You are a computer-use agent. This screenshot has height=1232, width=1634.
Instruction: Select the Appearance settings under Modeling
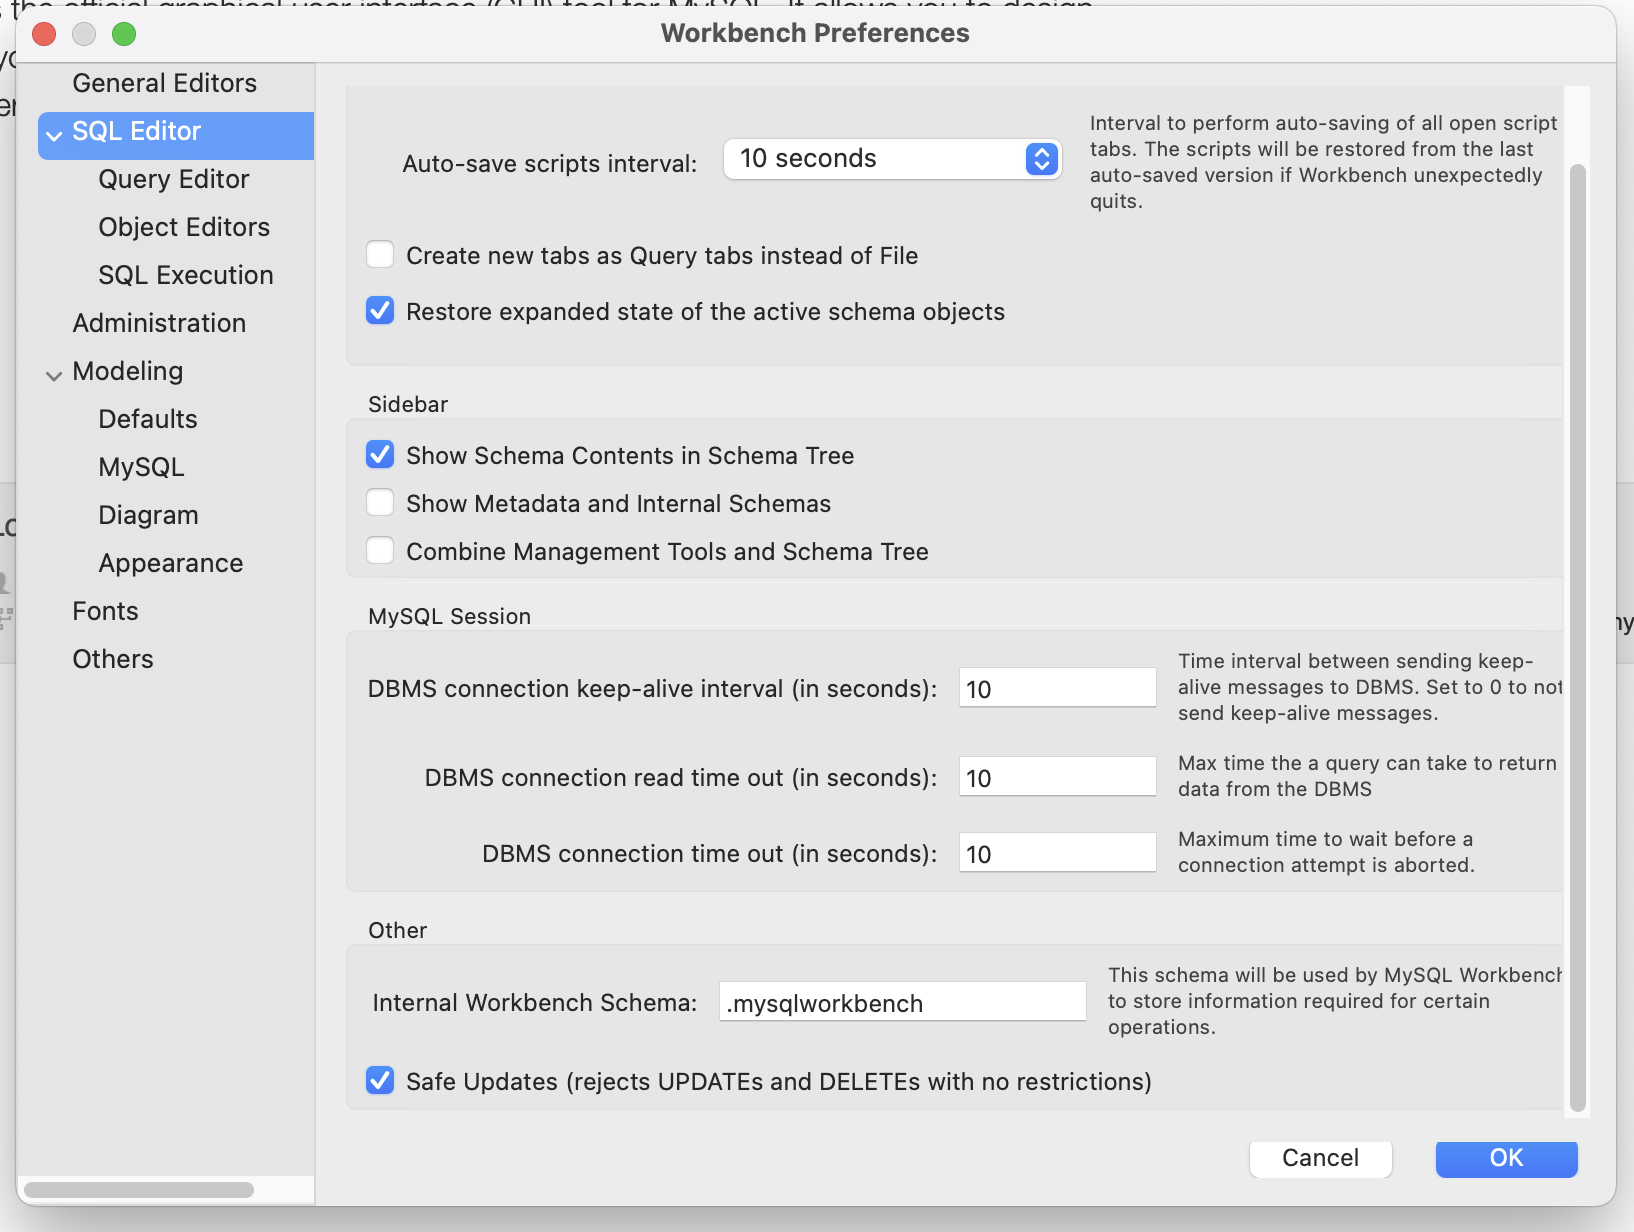point(170,563)
